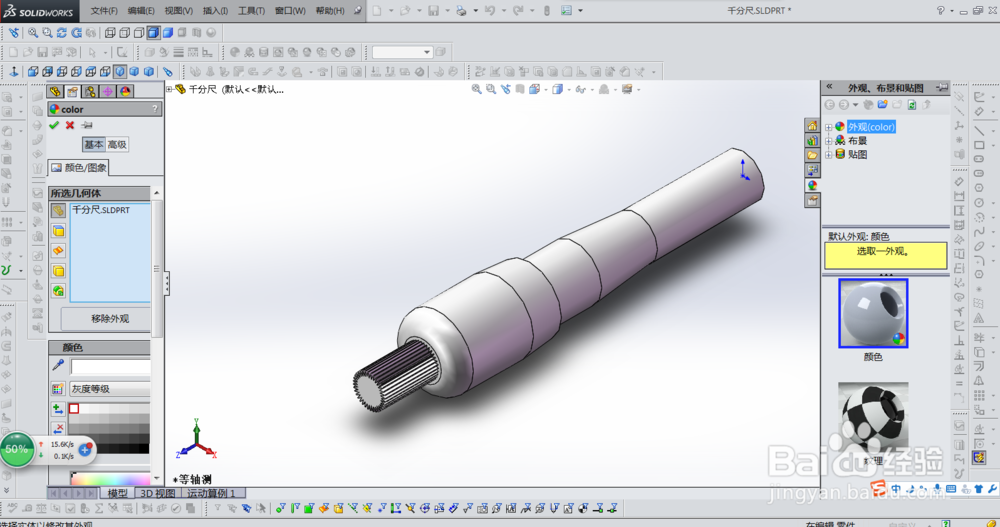Open PropertyManager tab icon
The image size is (1000, 527).
point(73,91)
